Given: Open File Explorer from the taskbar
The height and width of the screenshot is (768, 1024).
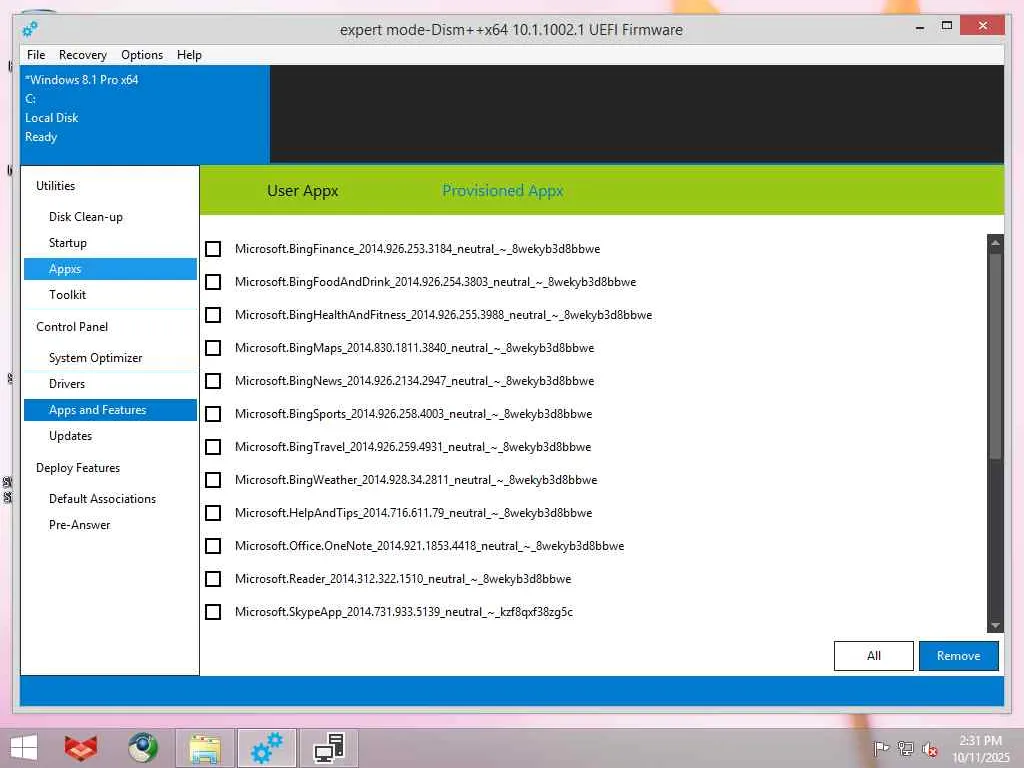Looking at the screenshot, I should (x=204, y=748).
